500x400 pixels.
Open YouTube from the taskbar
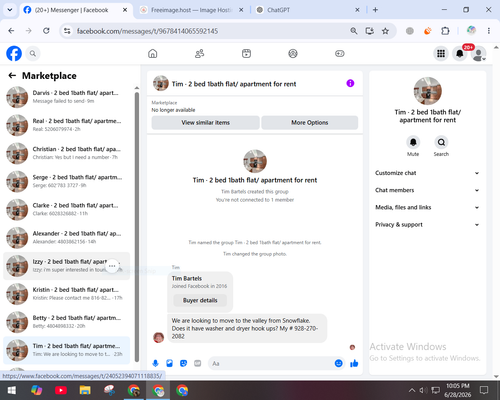coord(61,390)
